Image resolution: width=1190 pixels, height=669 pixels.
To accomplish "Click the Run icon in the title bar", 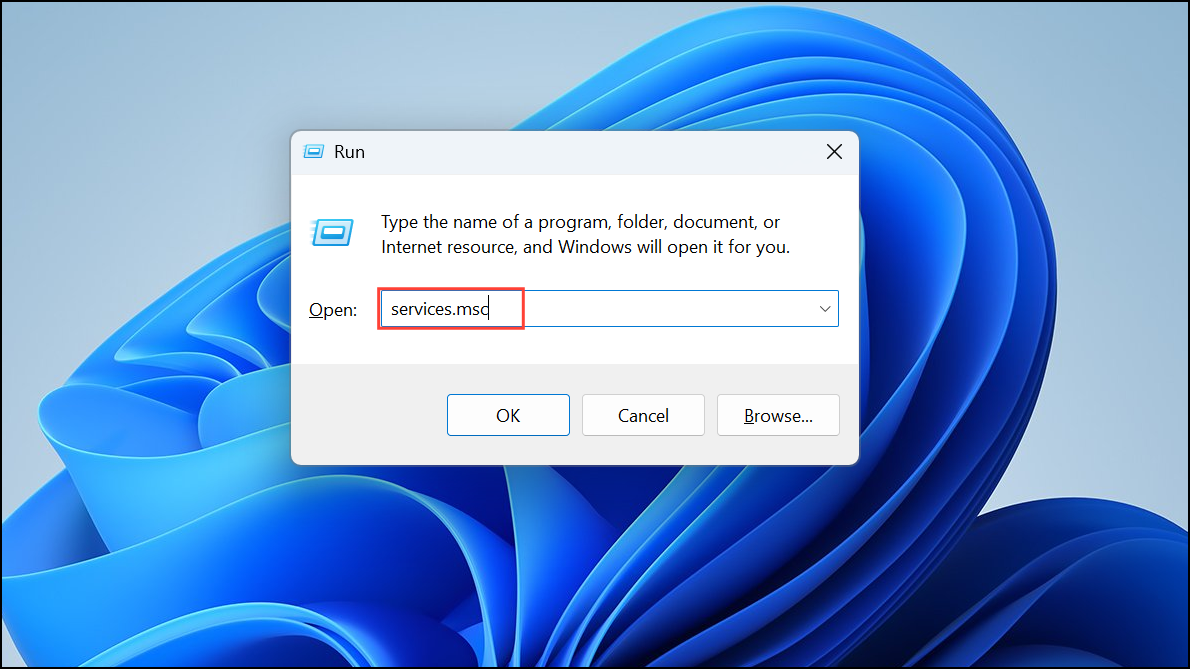I will coord(313,152).
